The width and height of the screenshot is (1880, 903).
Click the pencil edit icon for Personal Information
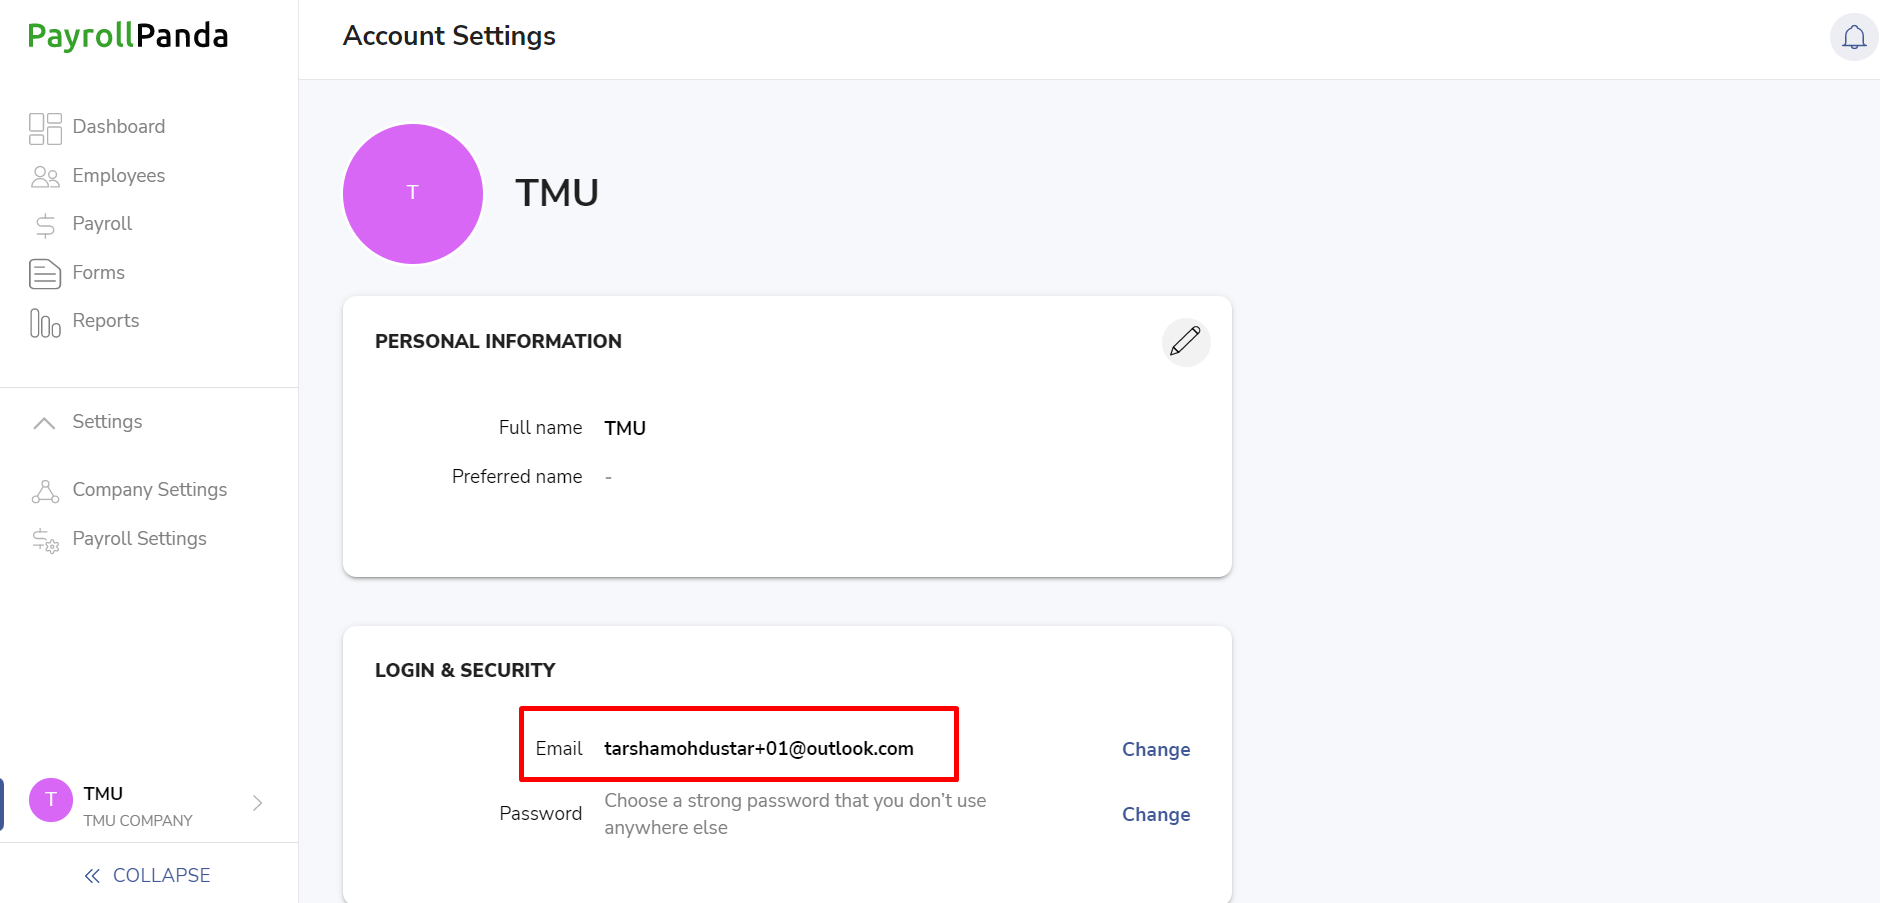[1186, 342]
